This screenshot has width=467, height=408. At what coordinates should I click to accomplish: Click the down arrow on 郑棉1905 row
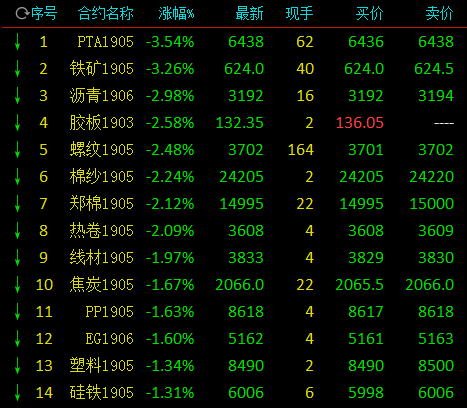[x=17, y=204]
